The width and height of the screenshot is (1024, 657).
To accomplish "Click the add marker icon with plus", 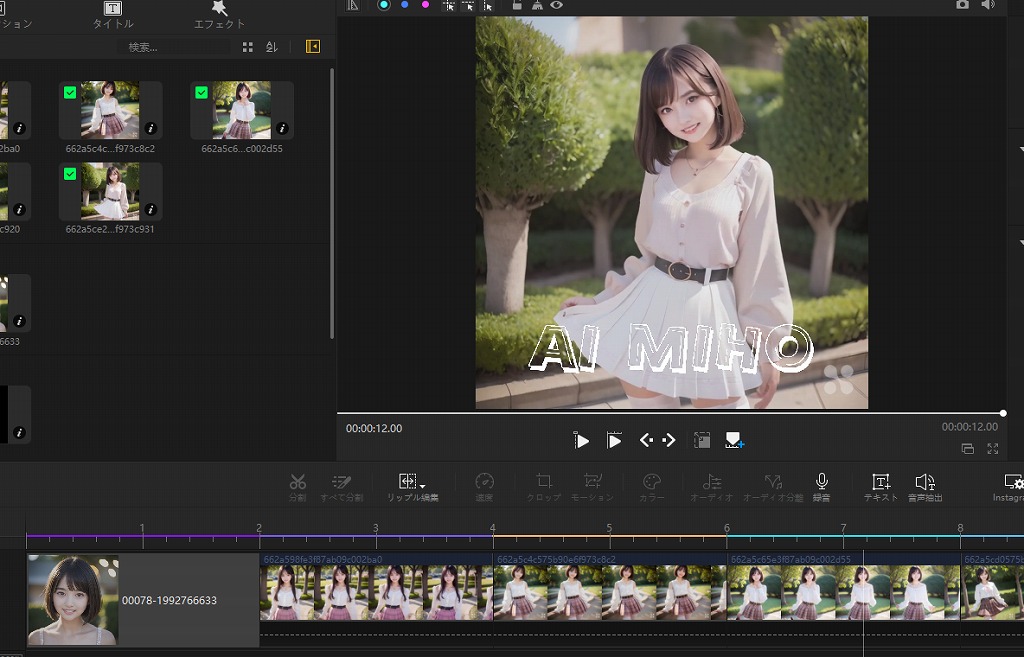I will tap(735, 440).
